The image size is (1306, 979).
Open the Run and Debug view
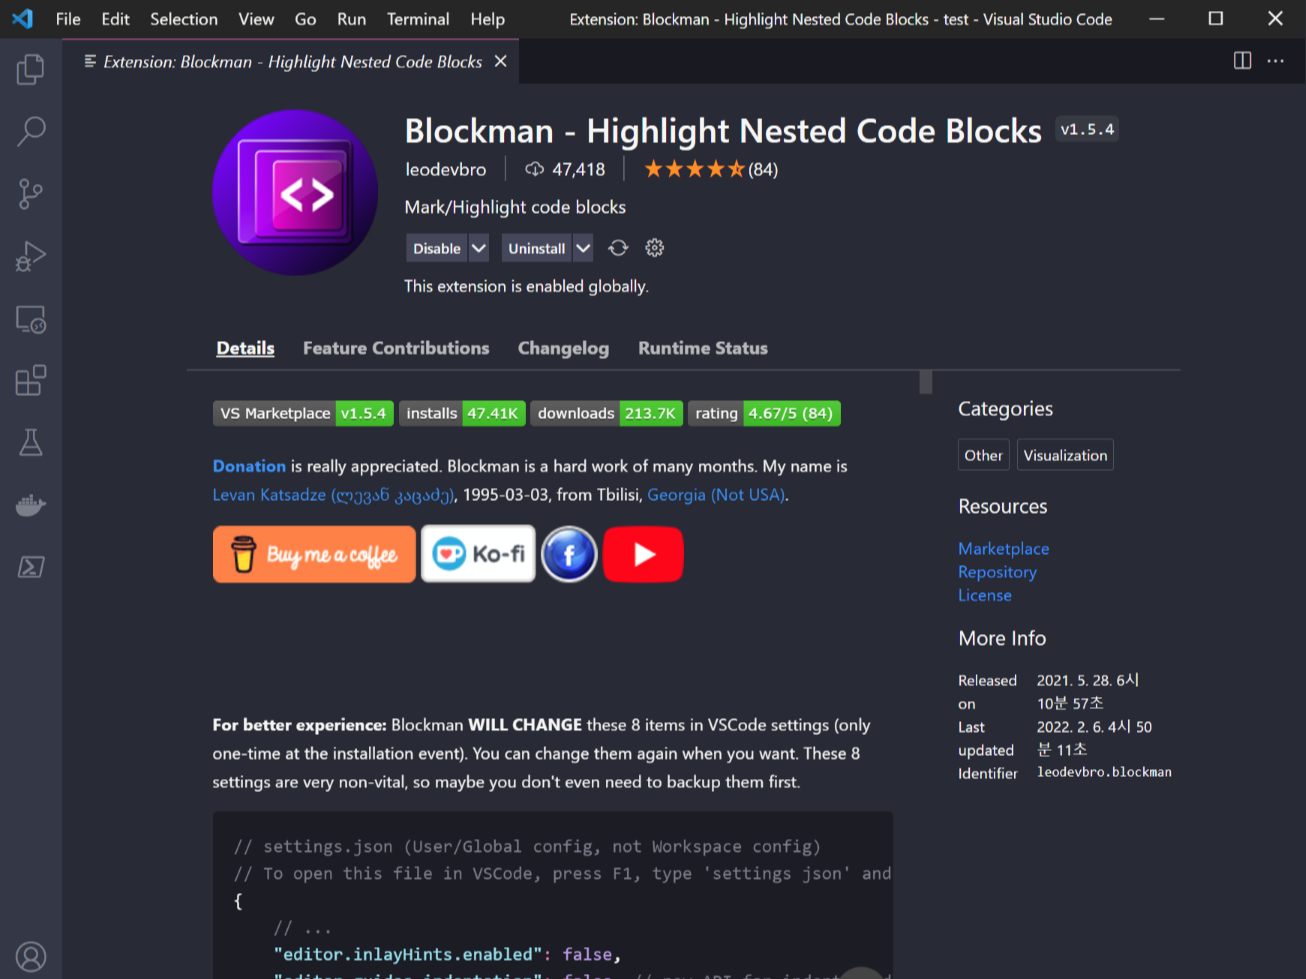click(x=31, y=256)
